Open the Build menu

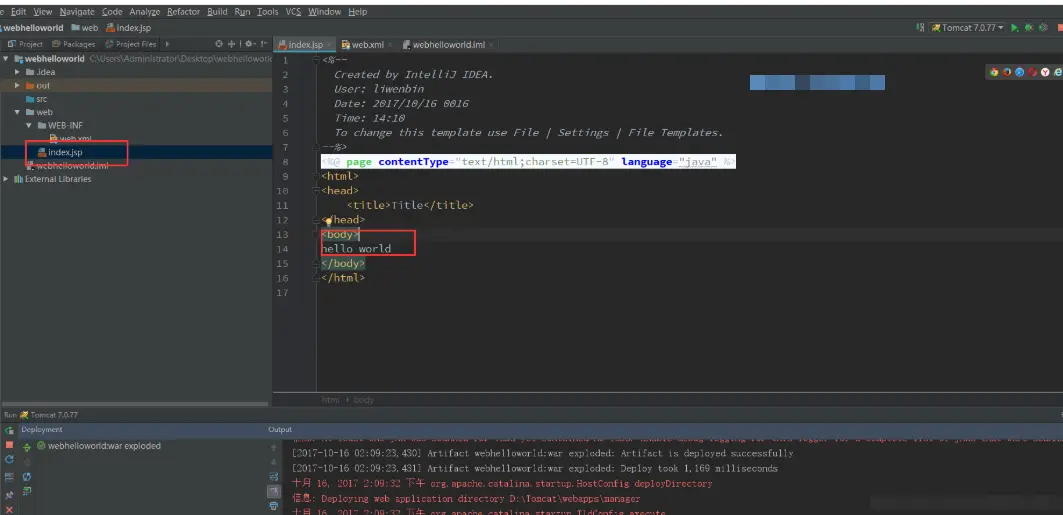(x=217, y=12)
